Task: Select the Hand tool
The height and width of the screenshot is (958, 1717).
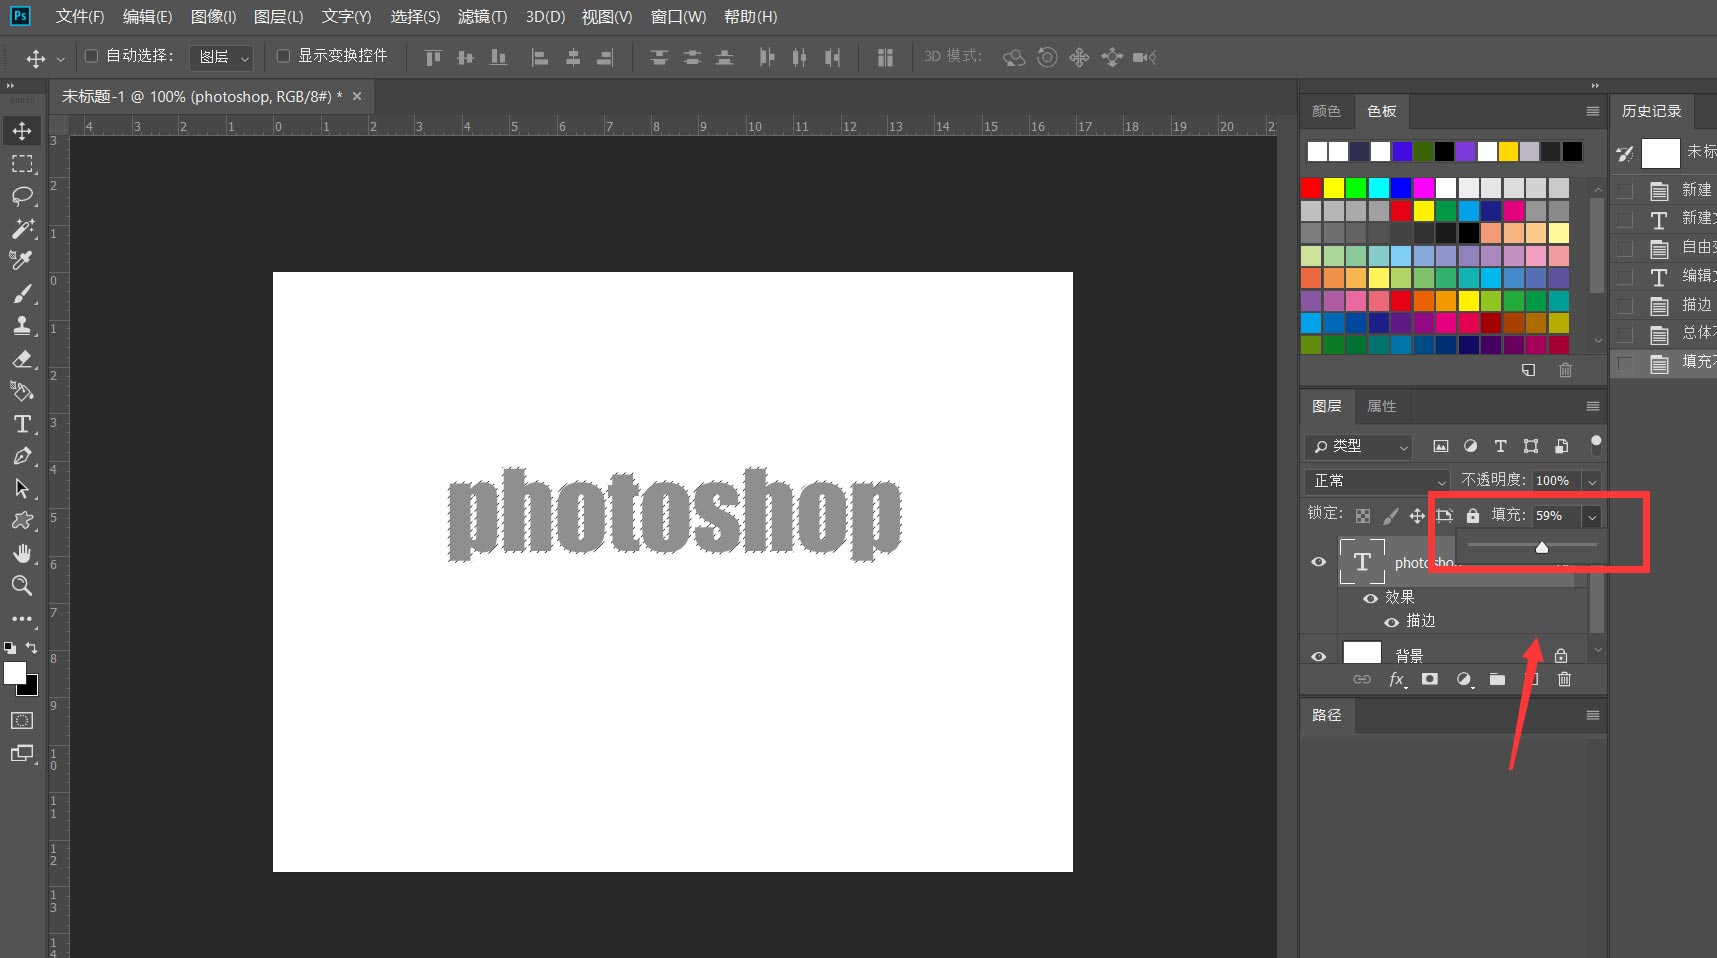Action: coord(22,553)
